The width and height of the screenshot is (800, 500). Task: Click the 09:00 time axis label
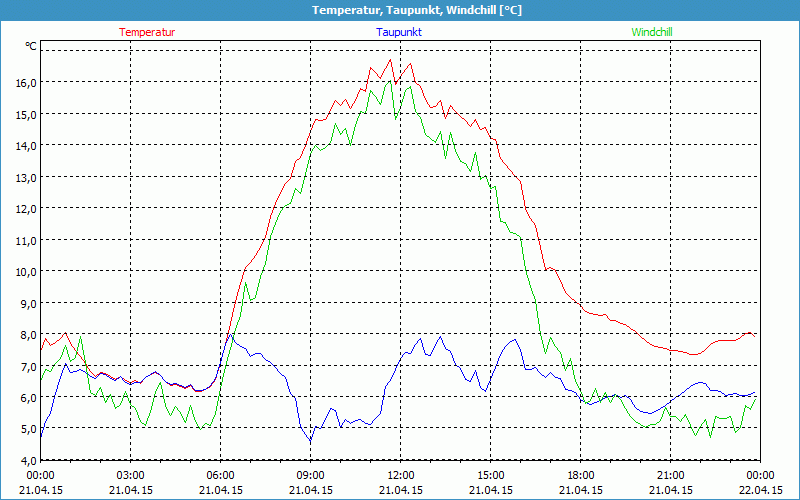click(x=310, y=475)
